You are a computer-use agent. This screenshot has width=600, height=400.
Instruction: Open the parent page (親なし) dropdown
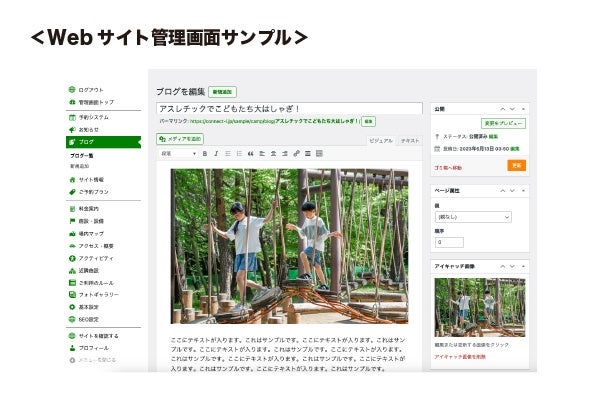473,217
